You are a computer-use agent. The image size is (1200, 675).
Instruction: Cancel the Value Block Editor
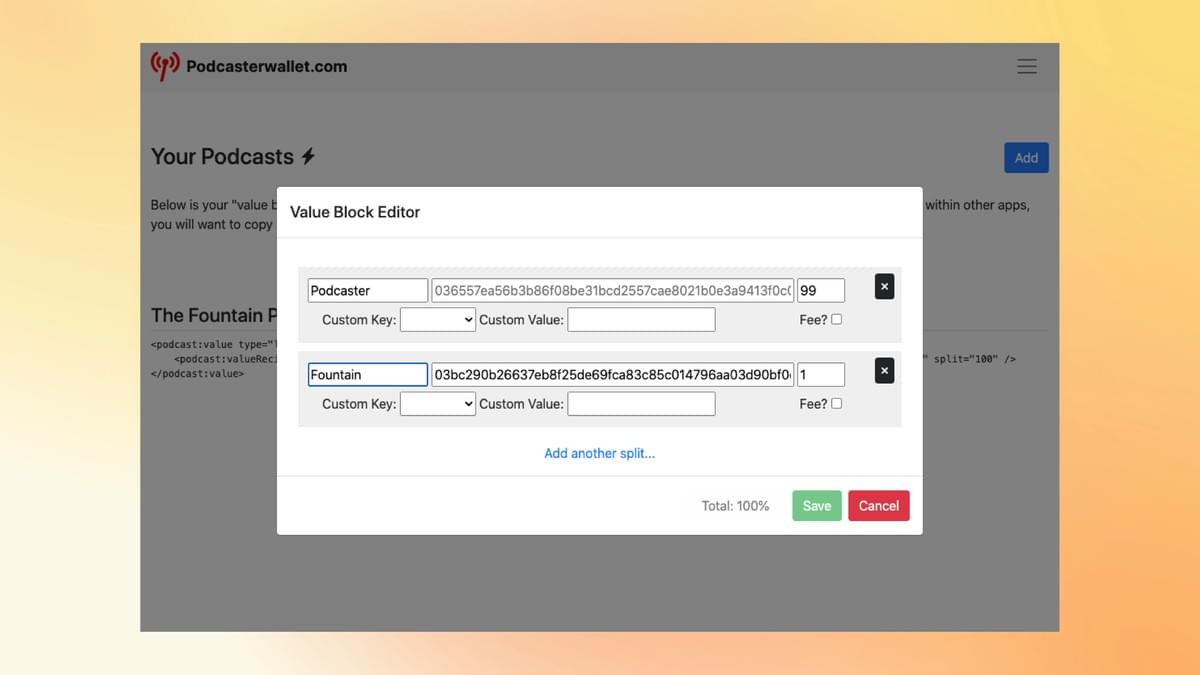(879, 505)
